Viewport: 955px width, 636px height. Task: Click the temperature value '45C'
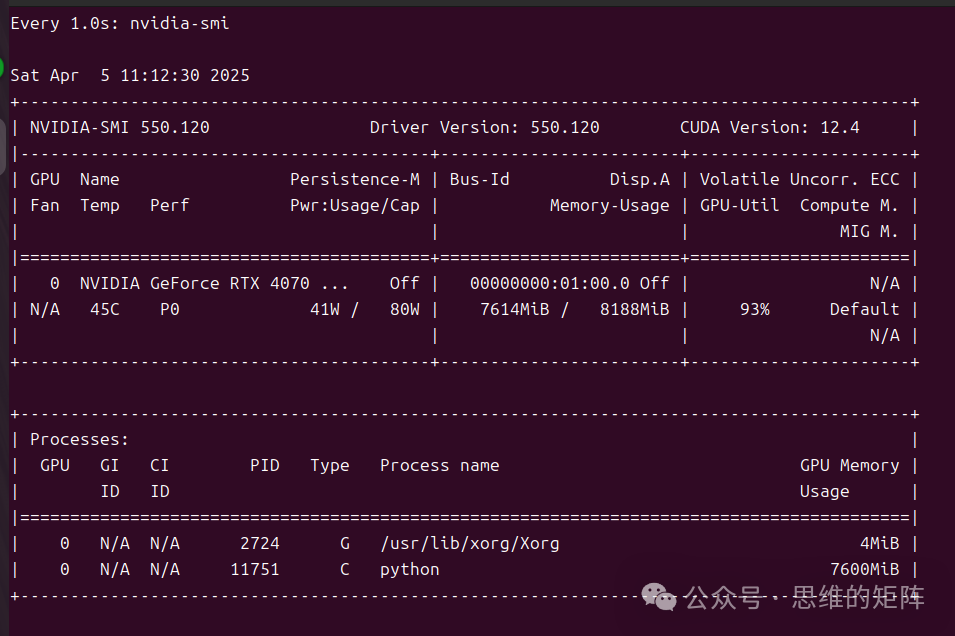coord(105,309)
